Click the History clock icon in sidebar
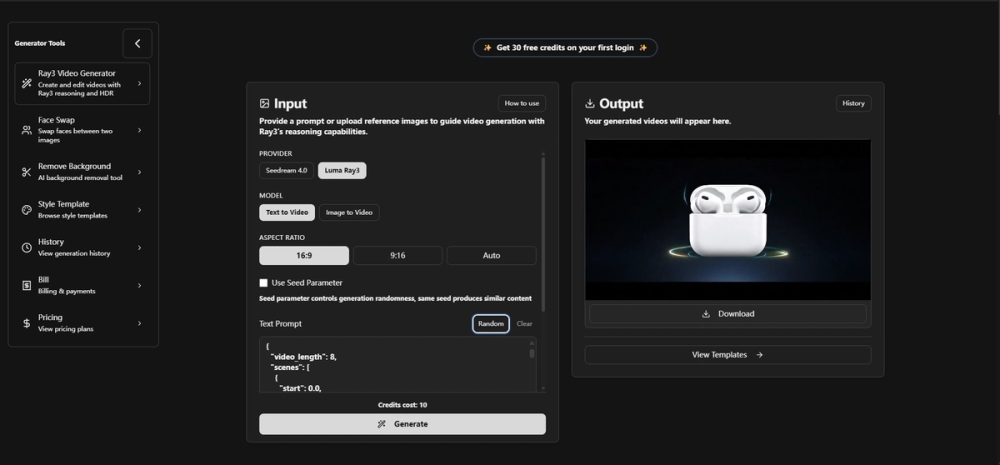This screenshot has width=1000, height=465. coord(27,247)
